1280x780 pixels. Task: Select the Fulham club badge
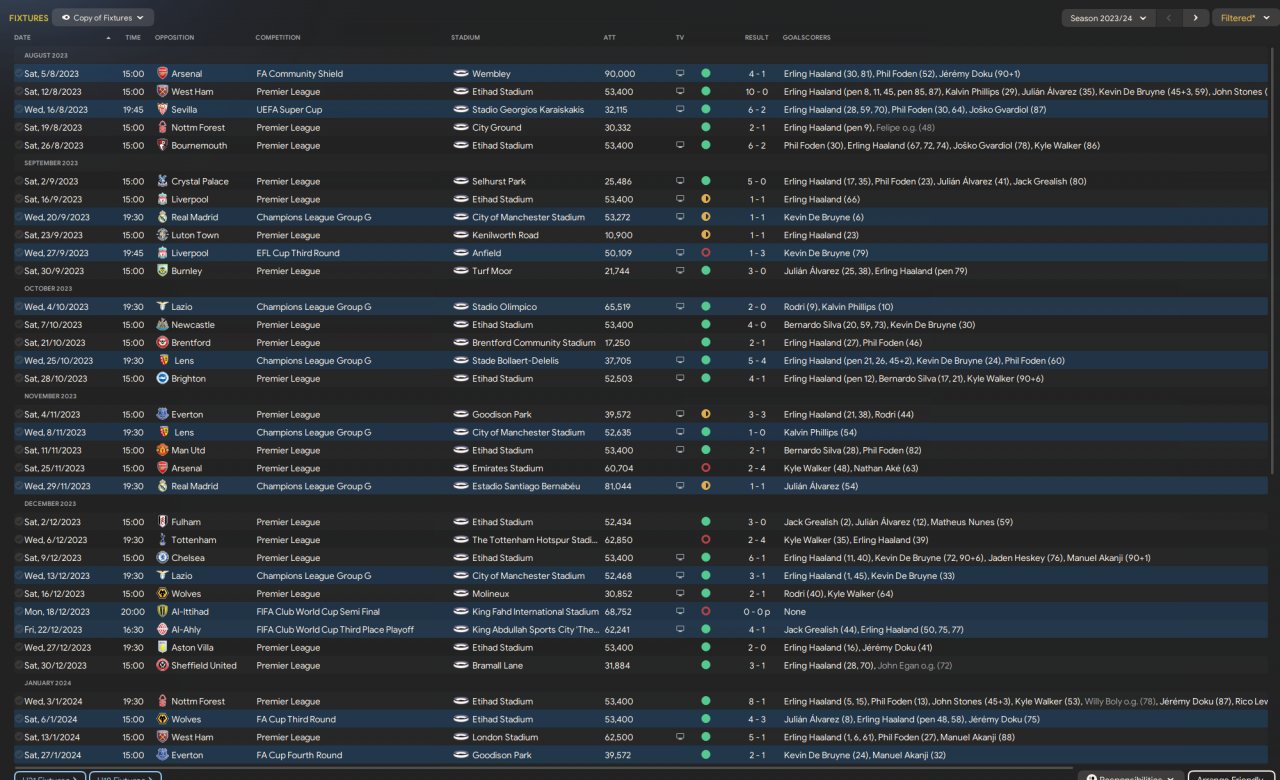coord(163,522)
